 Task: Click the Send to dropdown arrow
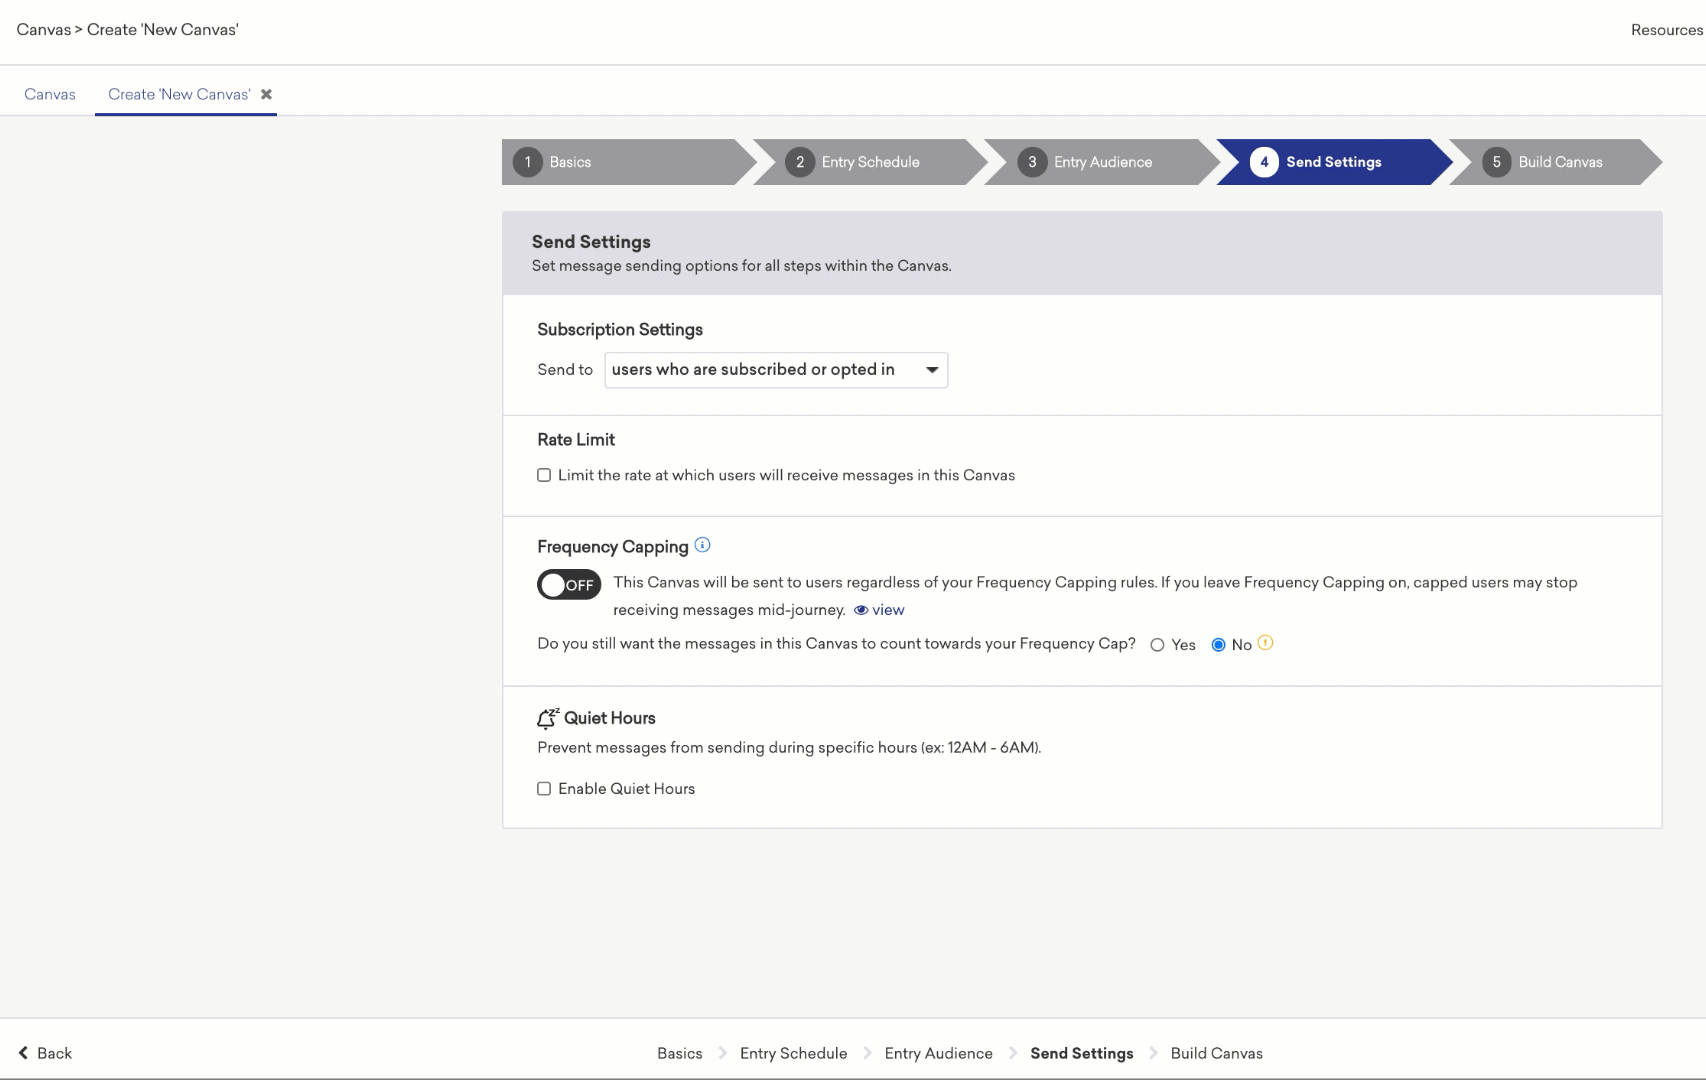[x=932, y=370]
